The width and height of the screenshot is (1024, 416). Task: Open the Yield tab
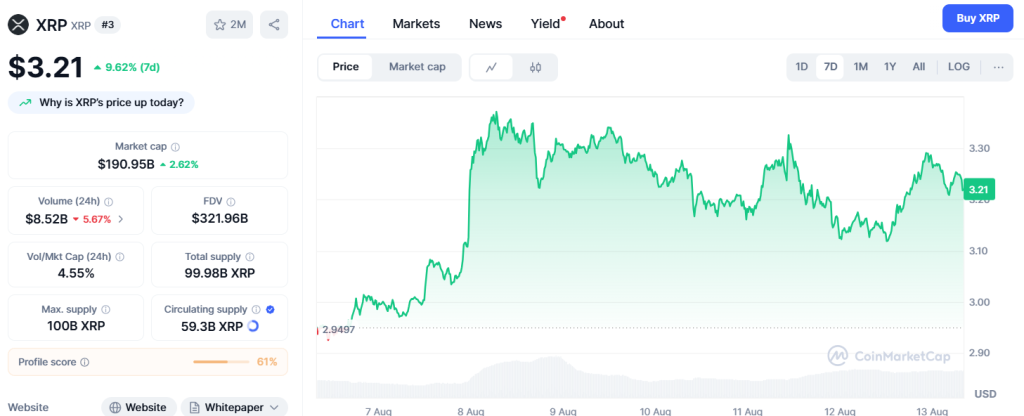546,23
